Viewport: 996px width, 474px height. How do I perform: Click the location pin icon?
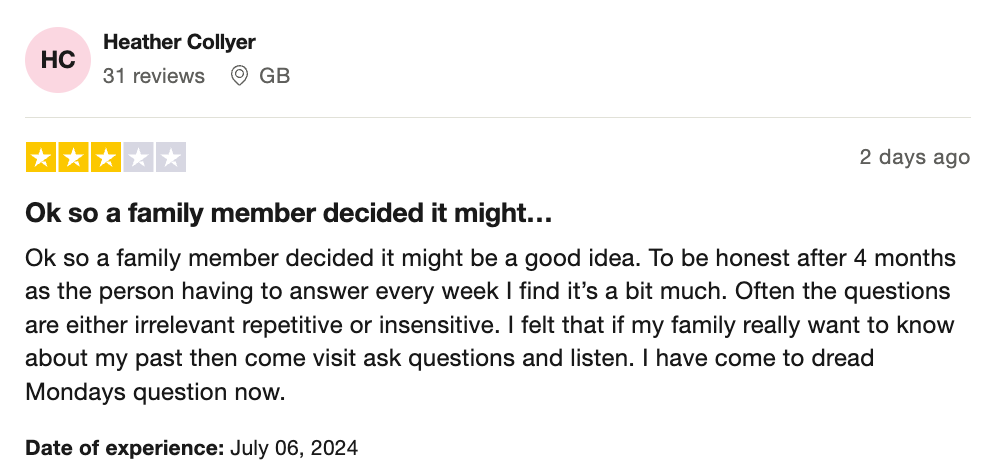[239, 76]
